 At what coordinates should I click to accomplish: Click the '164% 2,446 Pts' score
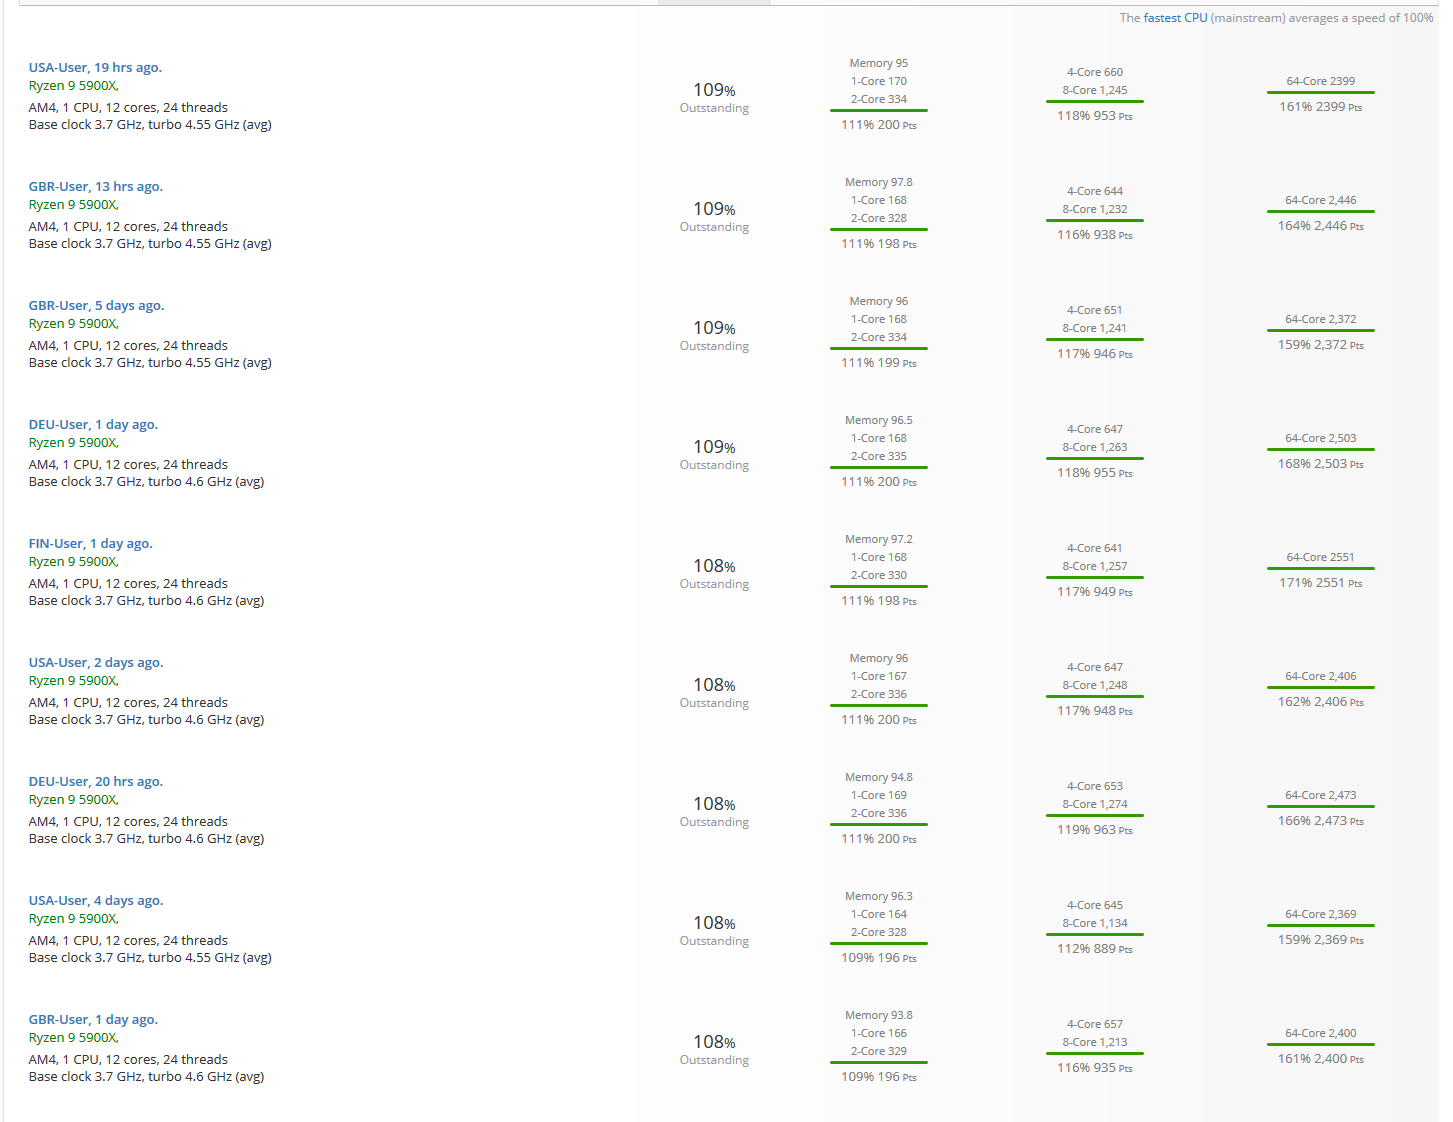[x=1320, y=226]
